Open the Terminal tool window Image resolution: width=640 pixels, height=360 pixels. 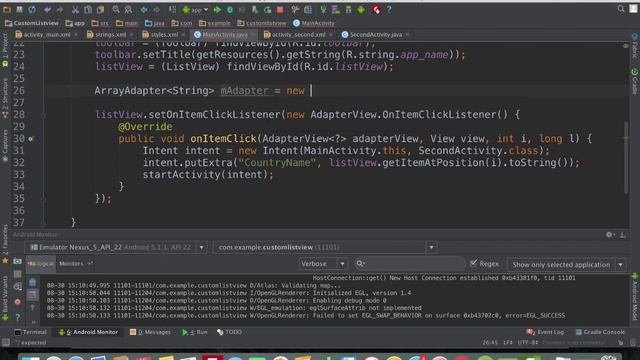[x=31, y=332]
